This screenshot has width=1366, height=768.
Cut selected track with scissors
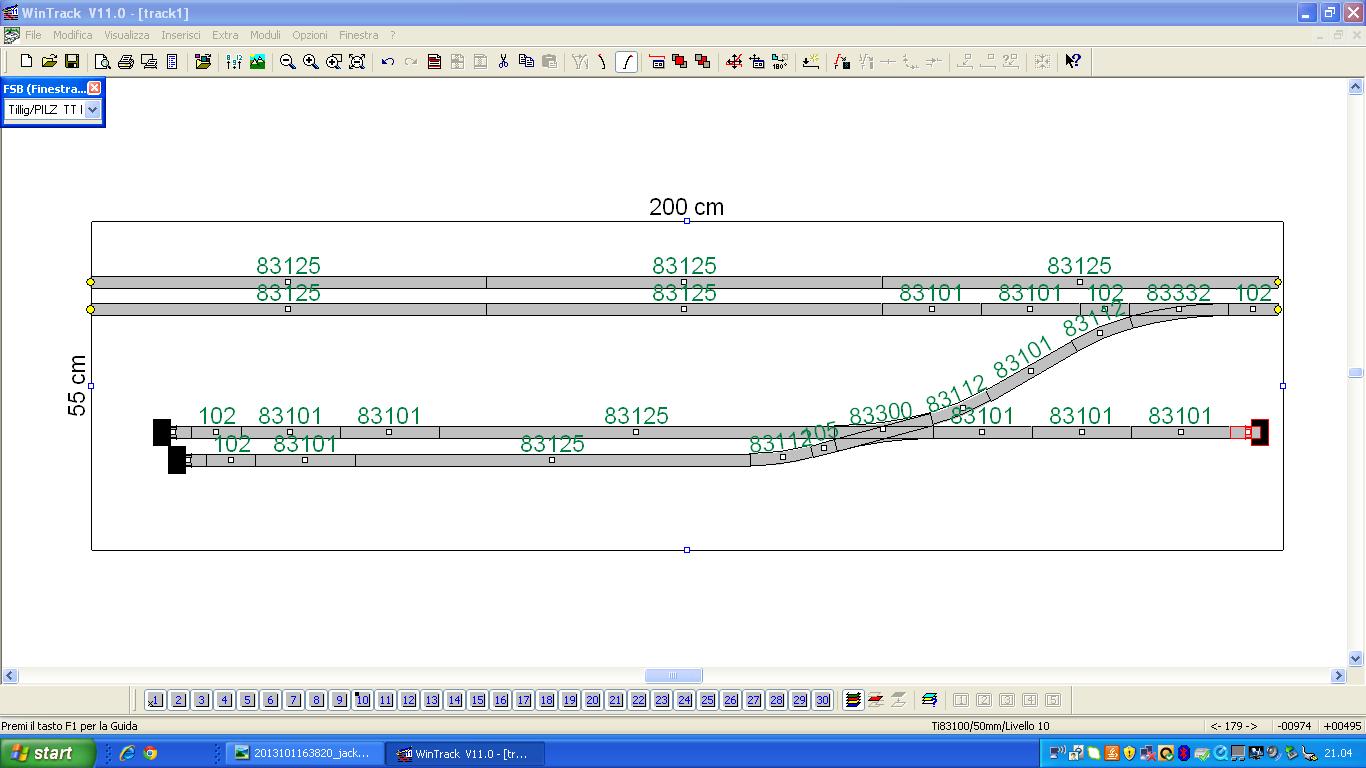pyautogui.click(x=503, y=61)
